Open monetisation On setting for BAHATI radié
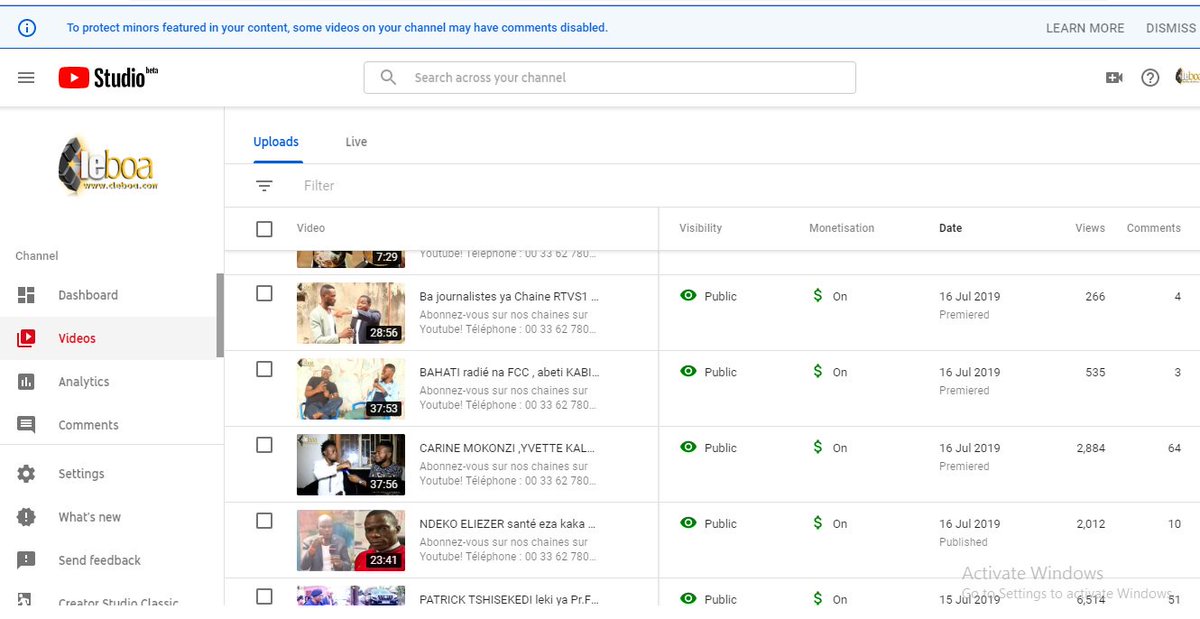The height and width of the screenshot is (619, 1200). point(840,372)
